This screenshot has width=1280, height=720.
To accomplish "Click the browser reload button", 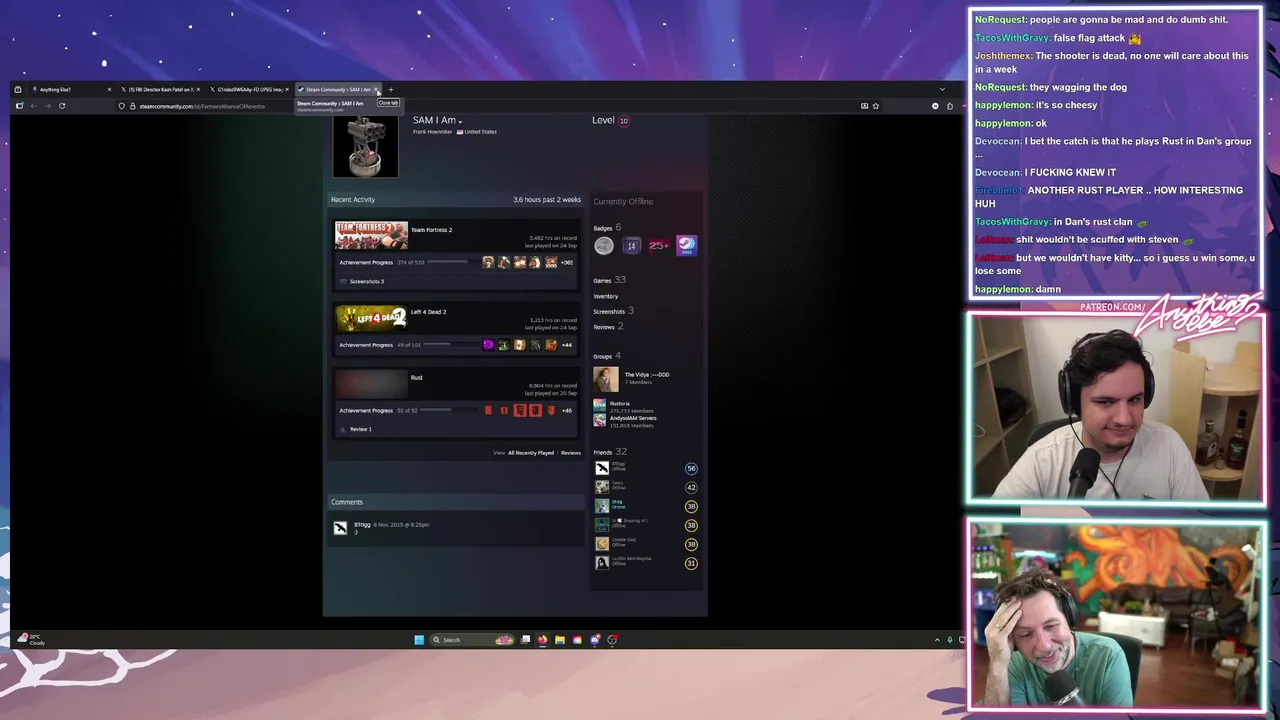I will coord(62,106).
